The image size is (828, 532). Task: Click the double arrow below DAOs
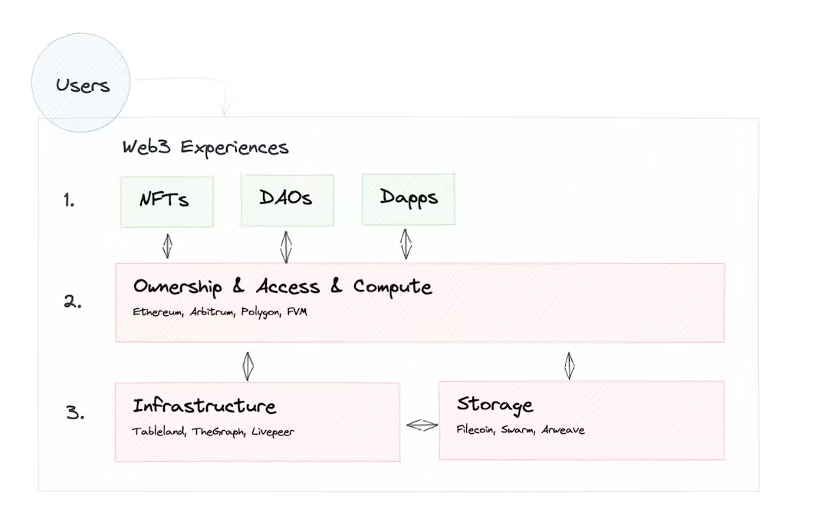[x=286, y=247]
